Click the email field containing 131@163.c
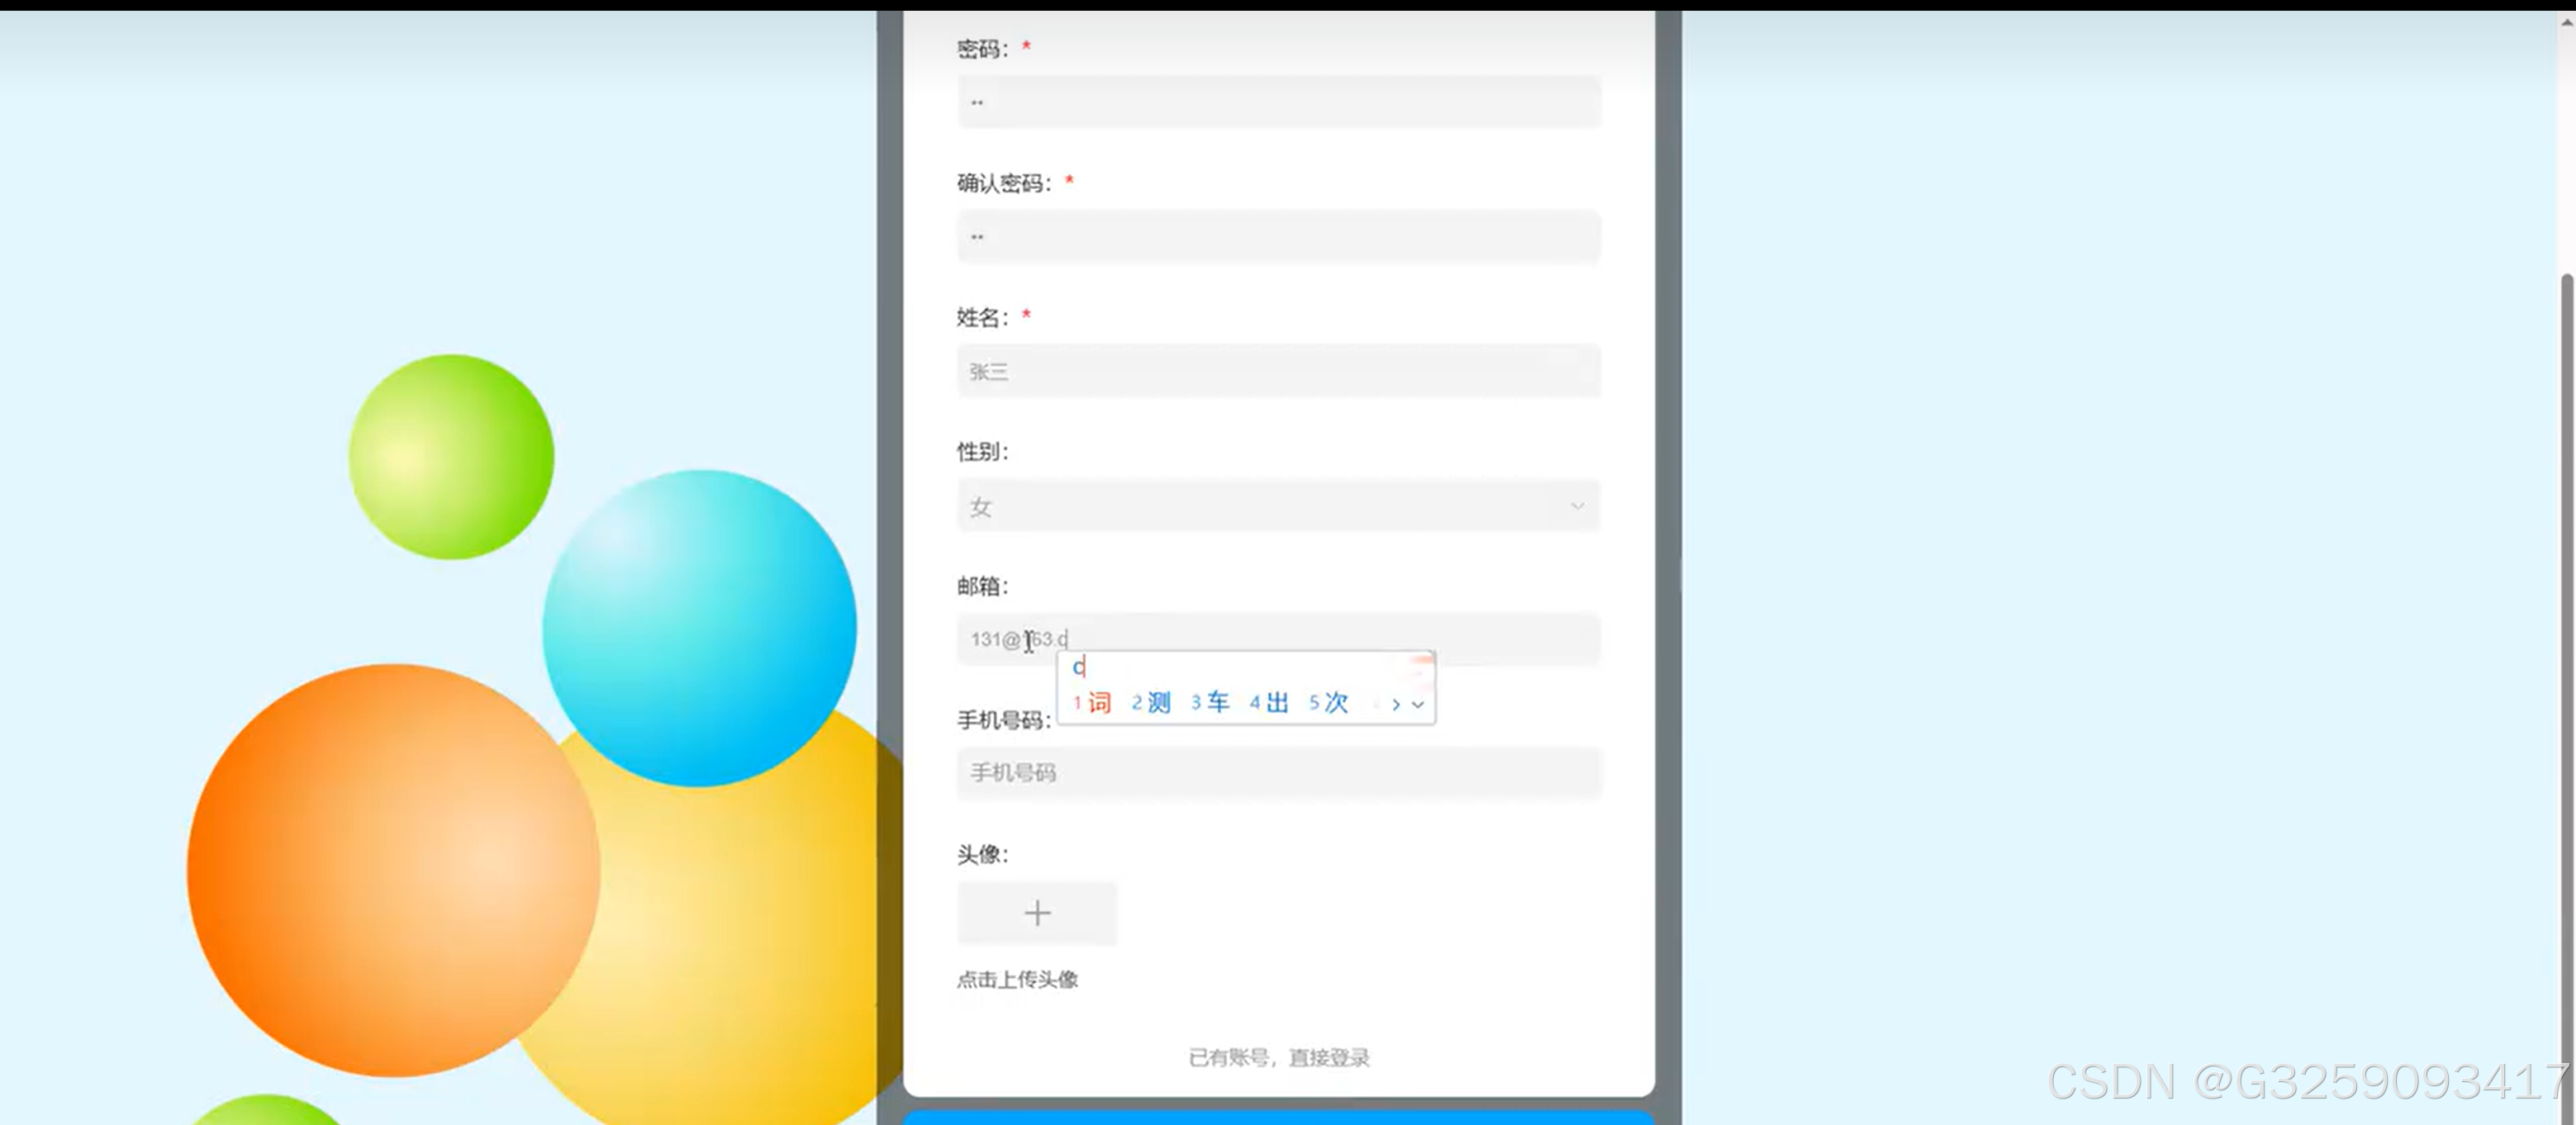The width and height of the screenshot is (2576, 1125). point(1278,639)
